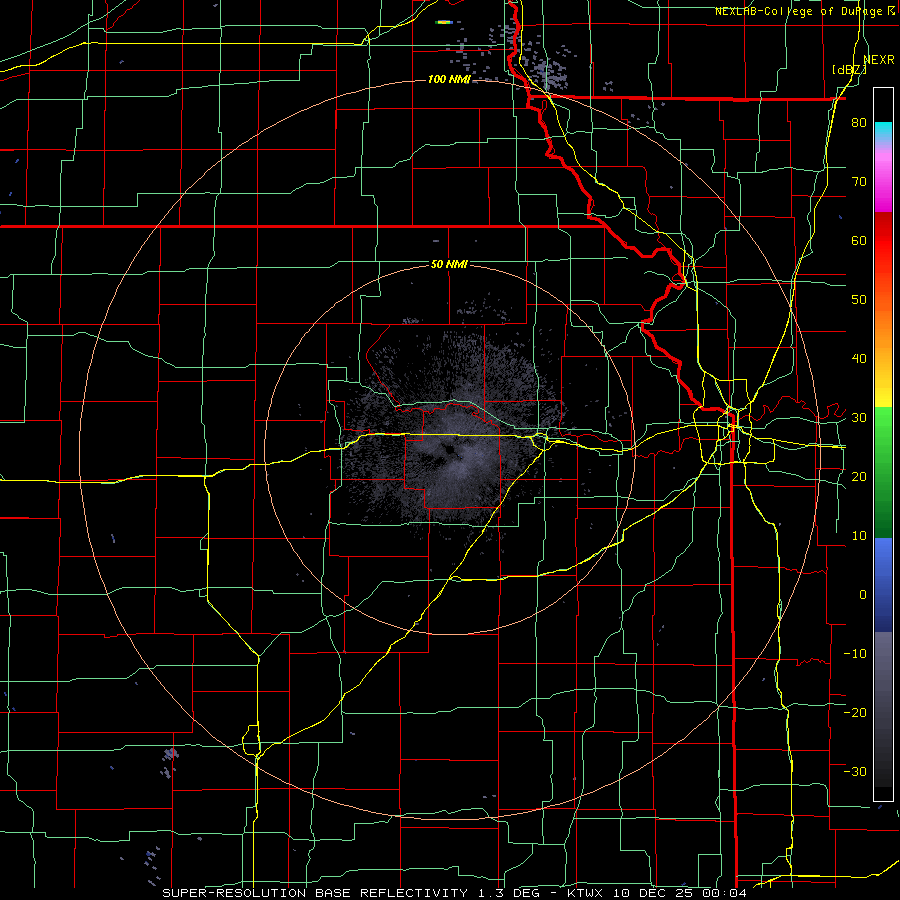
Task: Click the [dBZ] unit label
Action: [849, 69]
